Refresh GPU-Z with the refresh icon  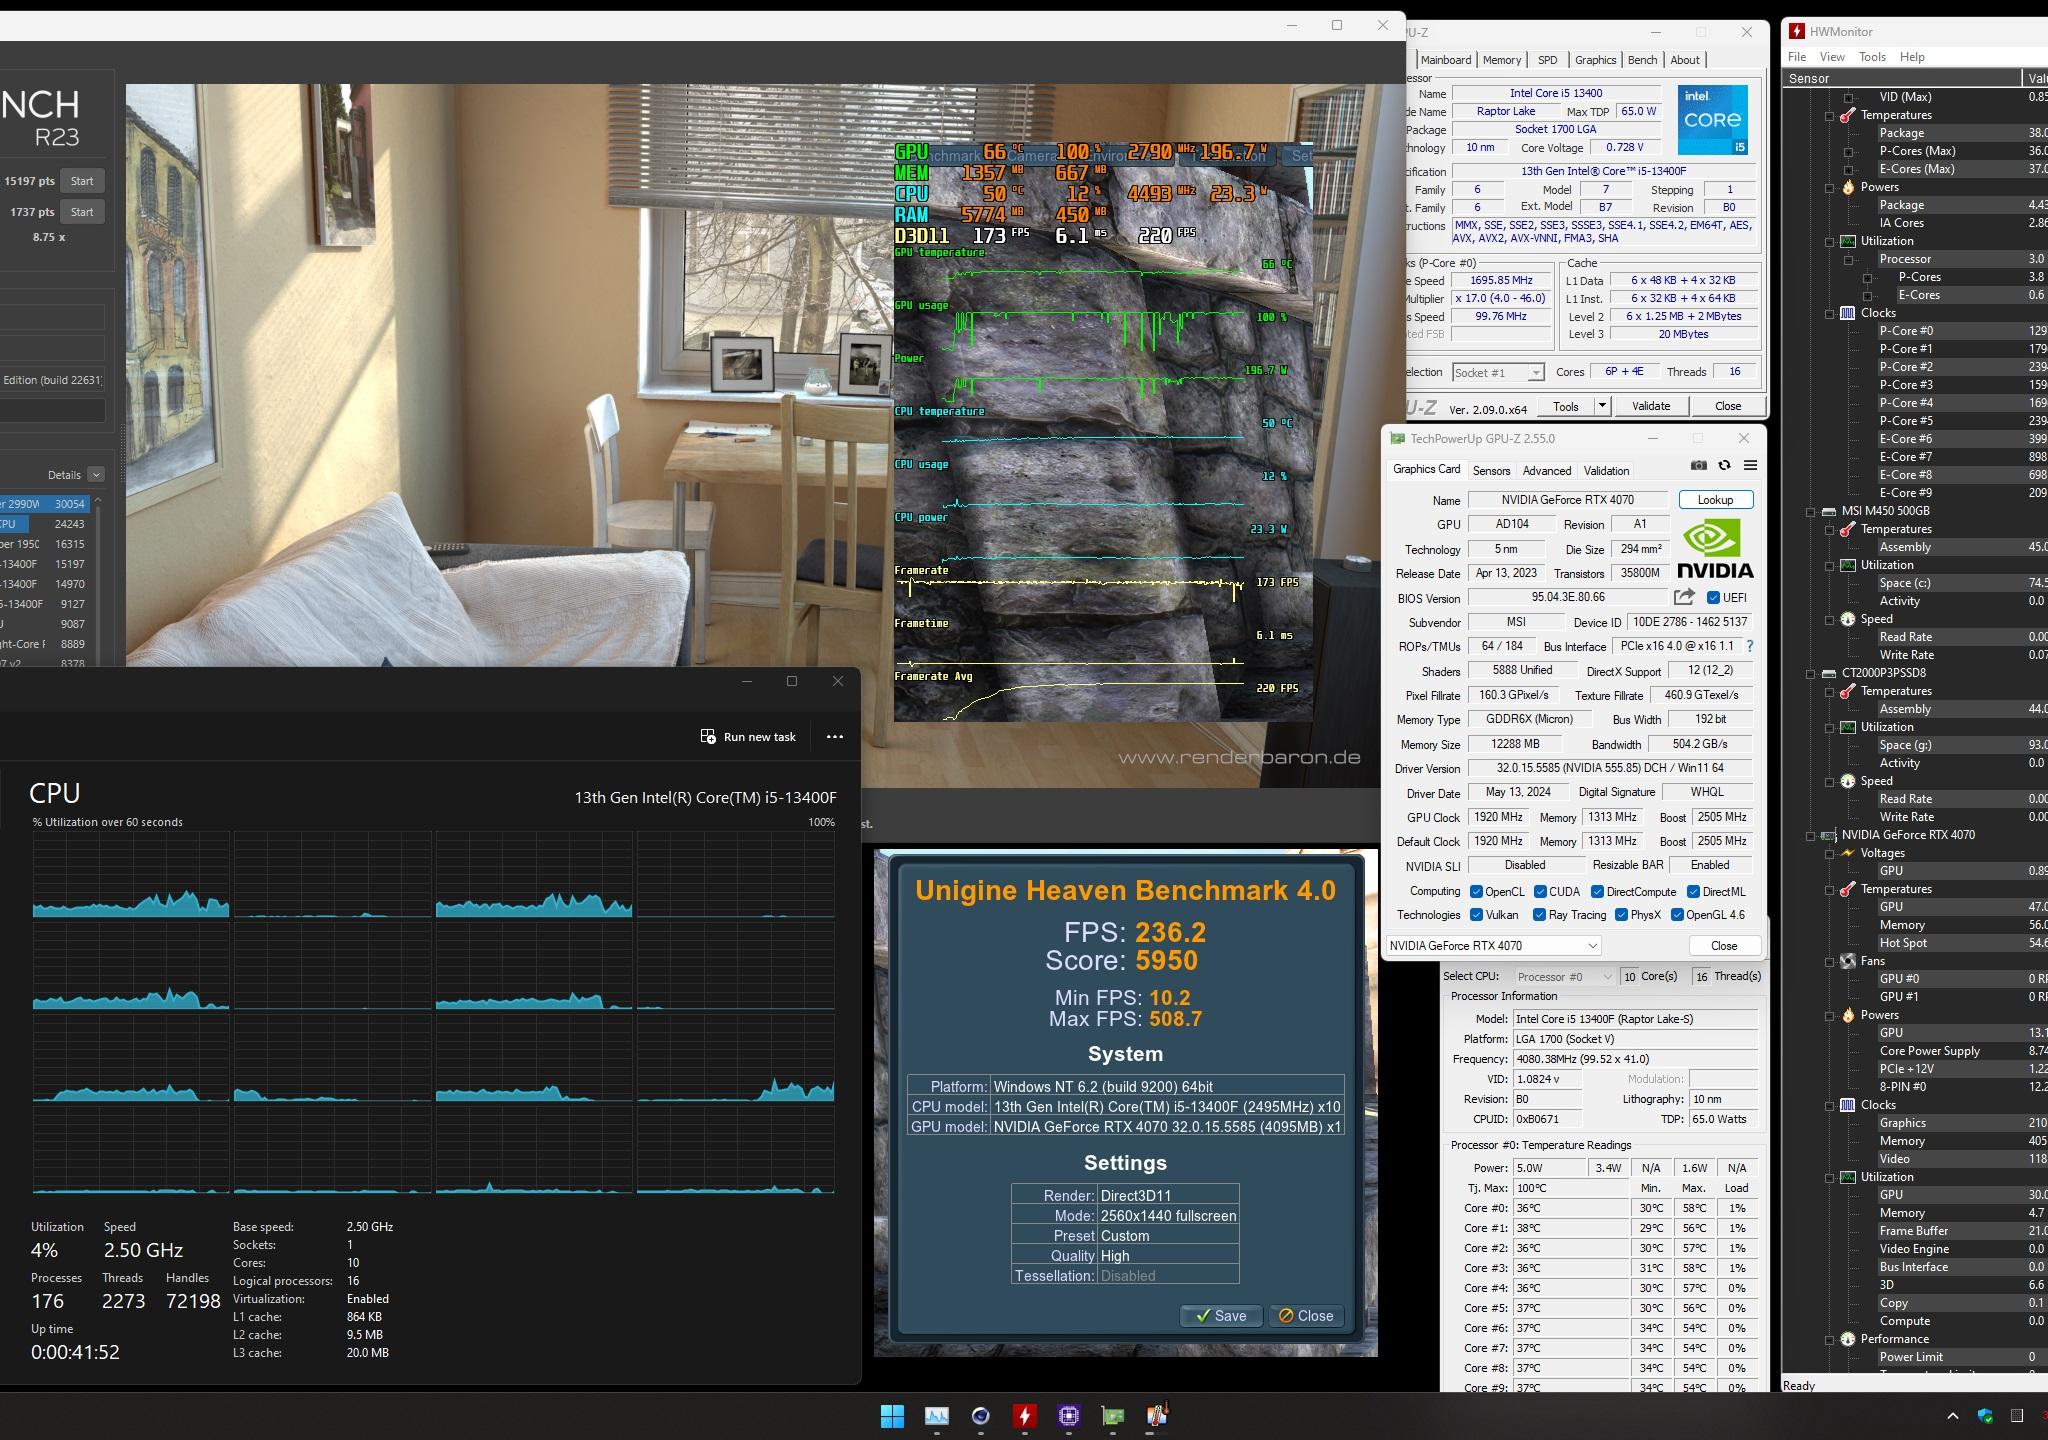coord(1724,465)
